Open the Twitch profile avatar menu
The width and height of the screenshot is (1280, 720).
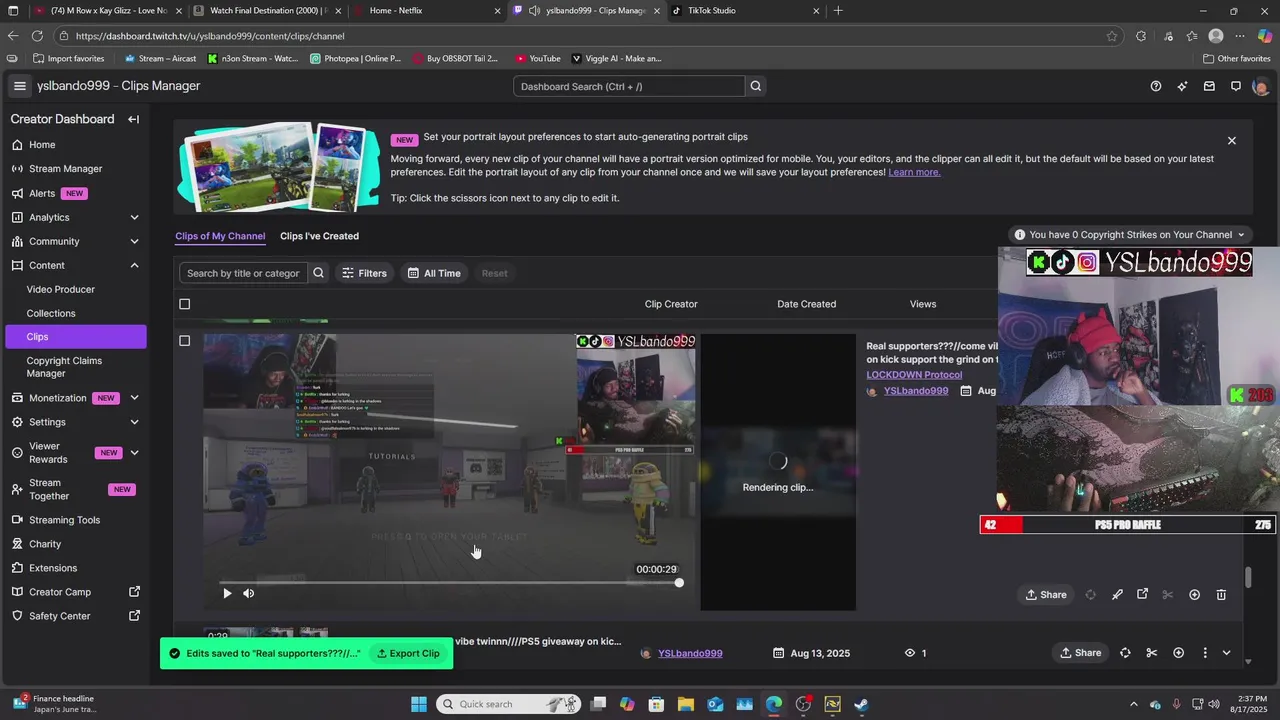pyautogui.click(x=1260, y=86)
